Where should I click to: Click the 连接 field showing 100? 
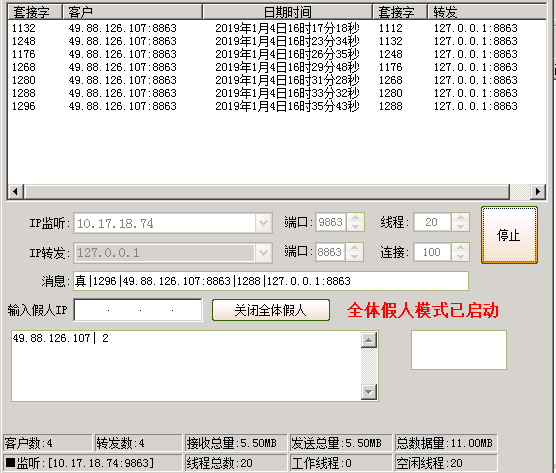(432, 252)
